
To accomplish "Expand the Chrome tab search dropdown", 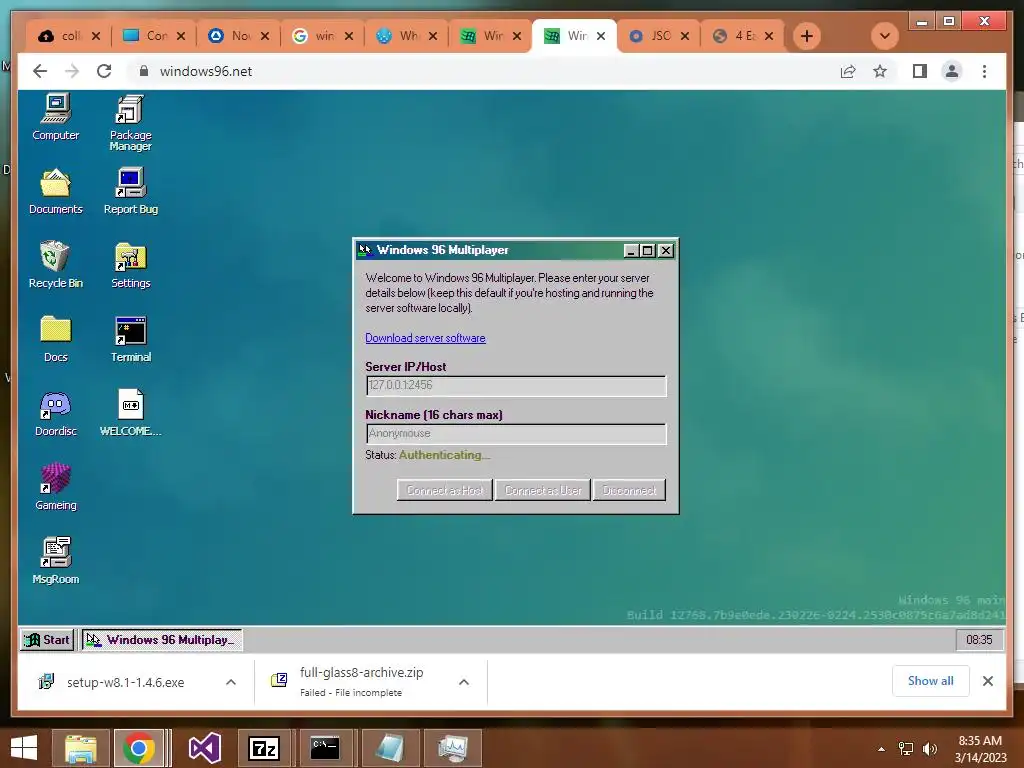I will [x=885, y=36].
